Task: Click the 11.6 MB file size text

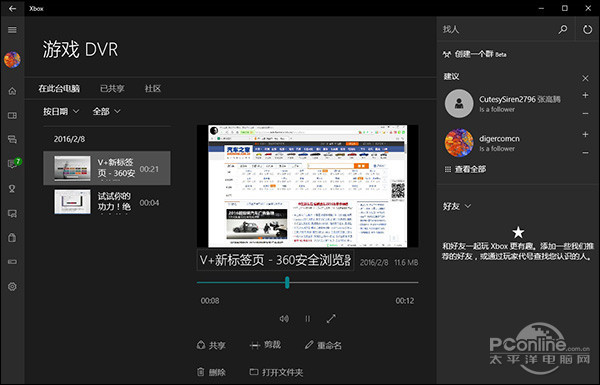Action: tap(406, 263)
